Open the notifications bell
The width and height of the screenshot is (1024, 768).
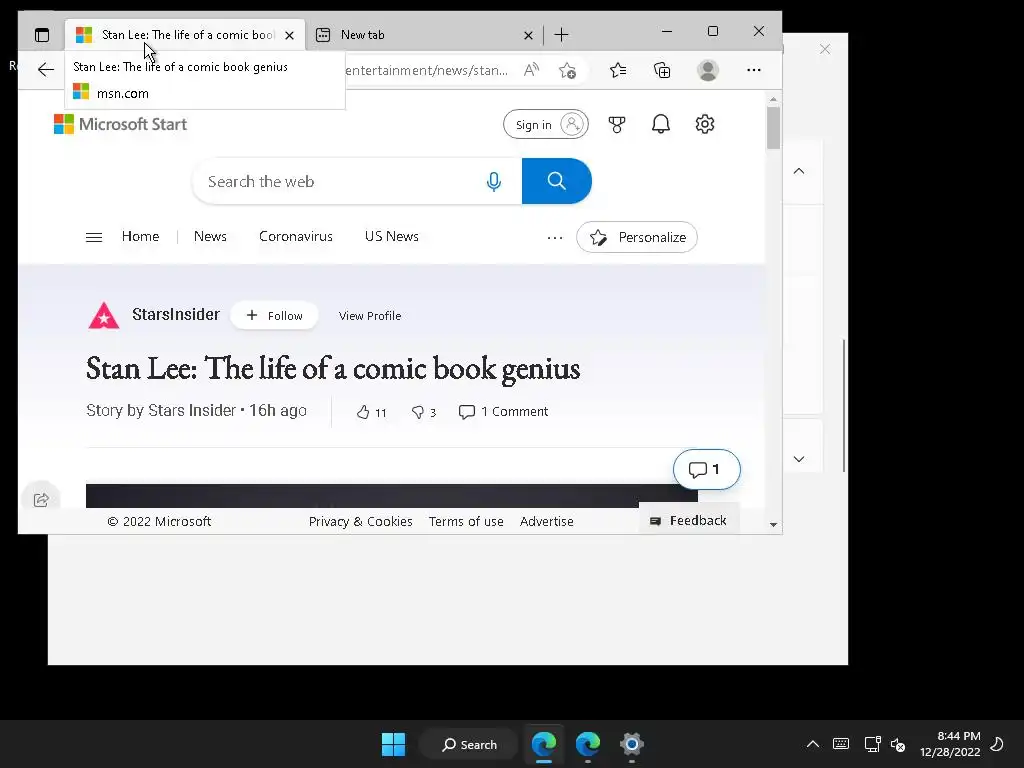pos(661,124)
